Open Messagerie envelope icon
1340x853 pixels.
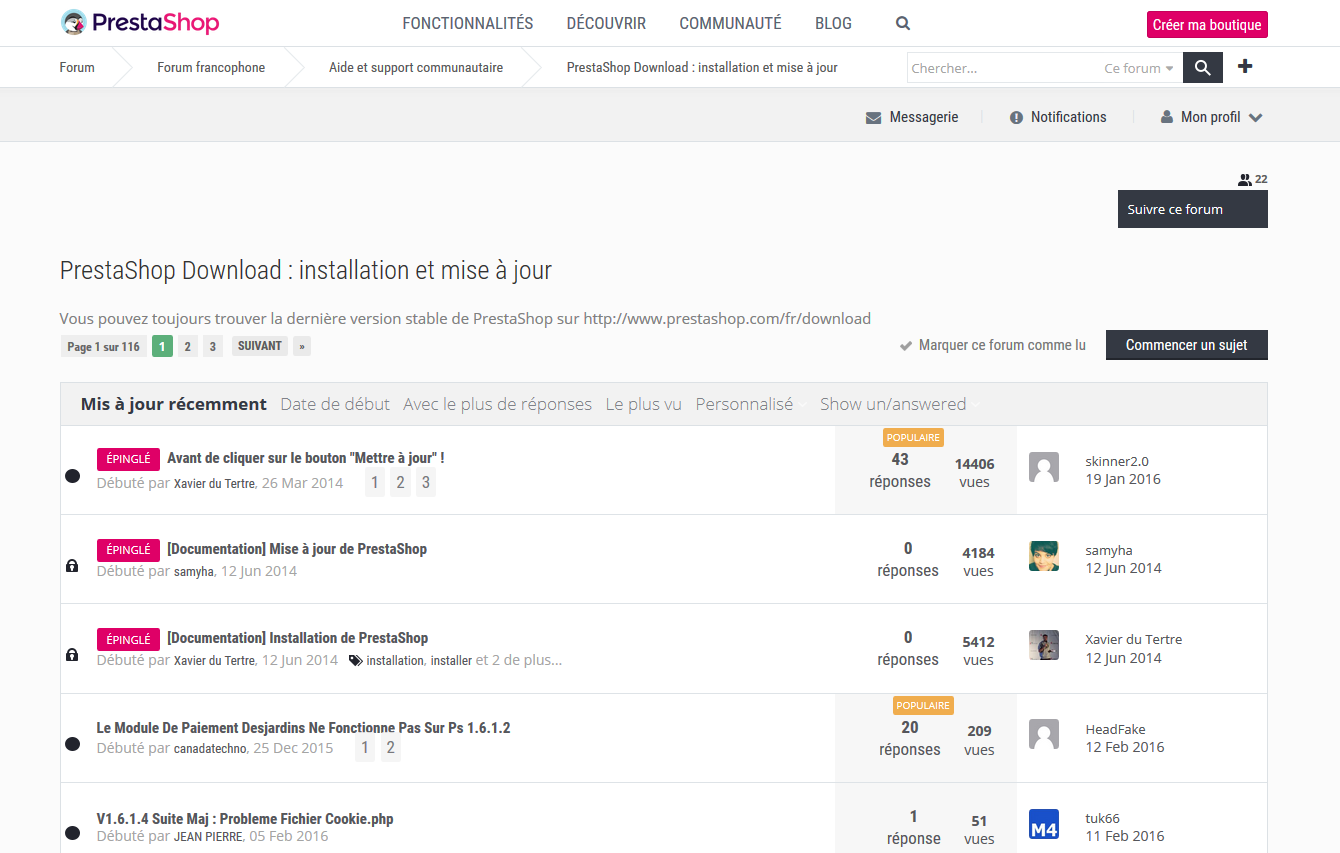tap(874, 118)
